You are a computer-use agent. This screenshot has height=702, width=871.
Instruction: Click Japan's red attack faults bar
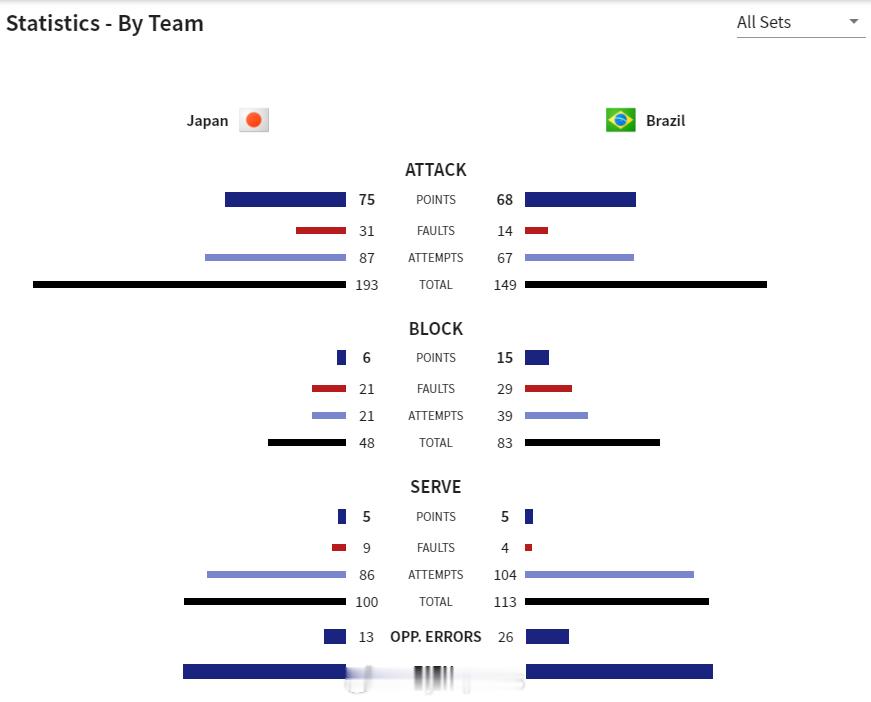pos(321,230)
